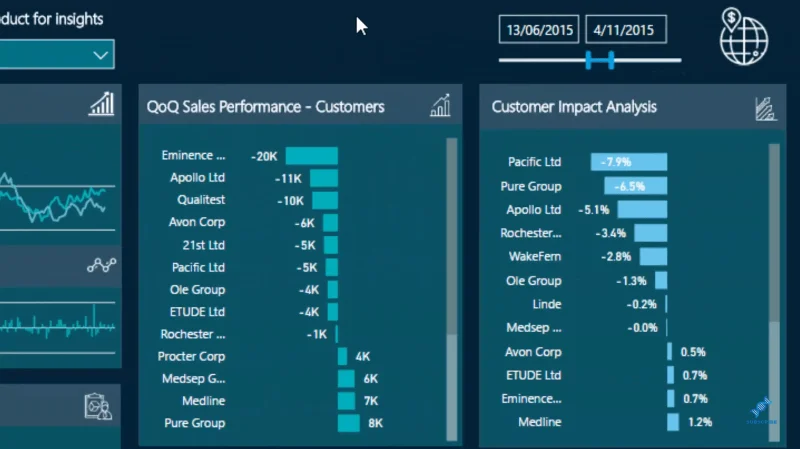Click the start date field 13/06/2015

[x=539, y=30]
